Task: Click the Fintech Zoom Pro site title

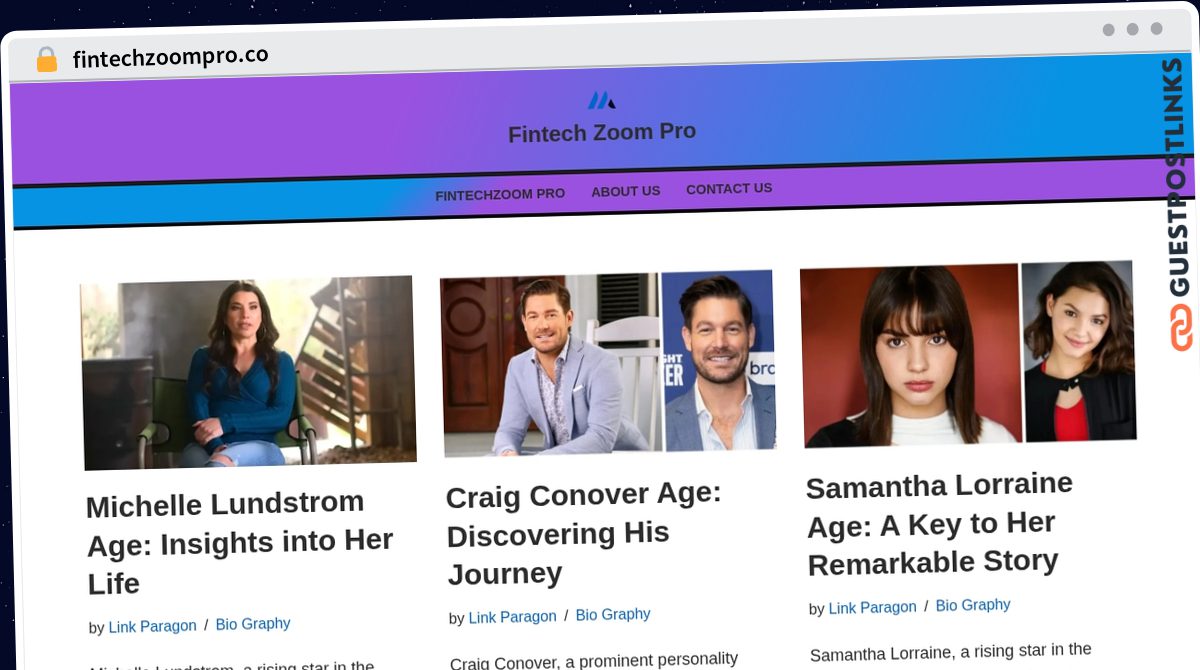Action: tap(602, 132)
